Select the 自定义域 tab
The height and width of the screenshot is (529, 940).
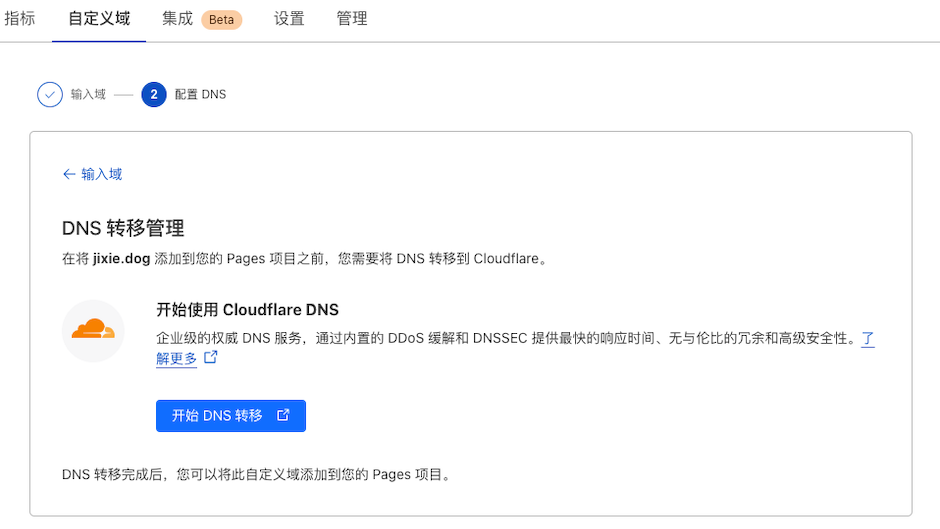[x=99, y=19]
